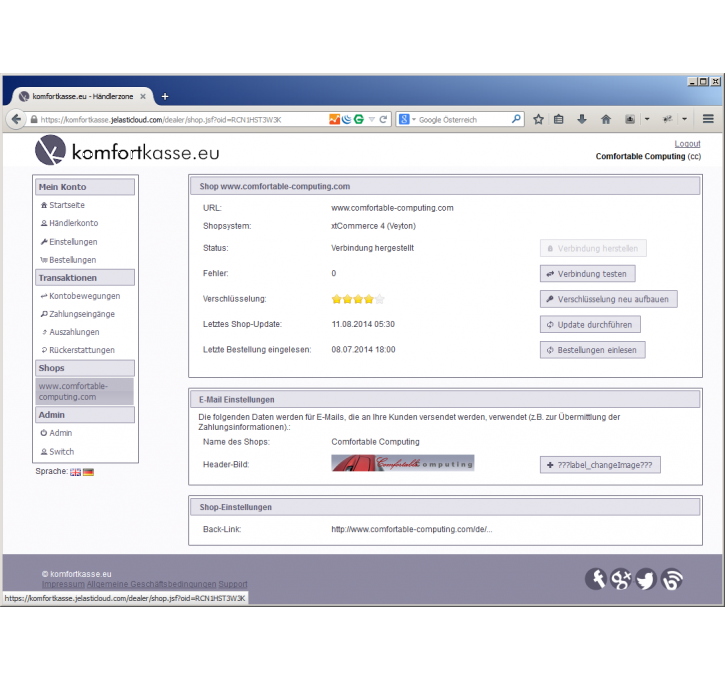Click the Header-Bild thumbnail image

pyautogui.click(x=403, y=463)
